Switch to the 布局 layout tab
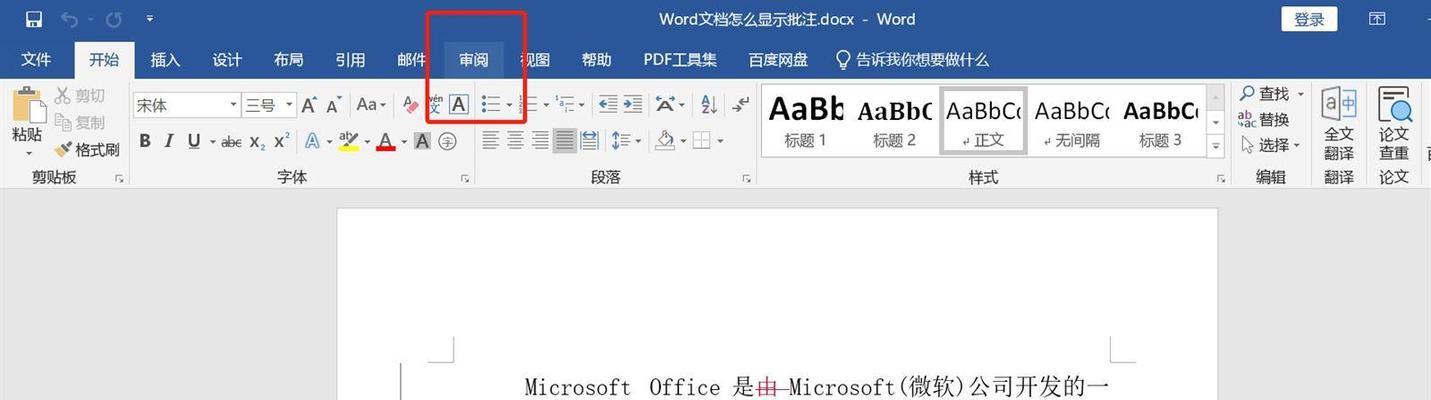 [x=289, y=60]
